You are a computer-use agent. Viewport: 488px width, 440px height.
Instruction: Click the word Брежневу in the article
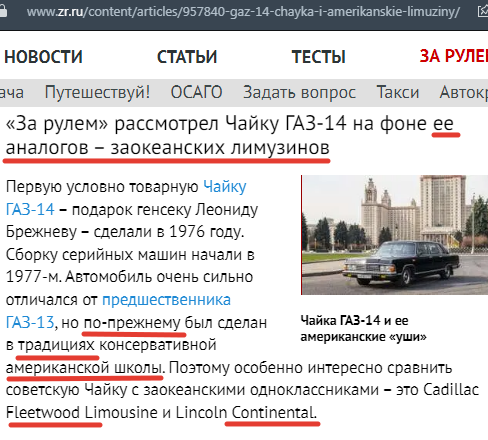tap(41, 232)
